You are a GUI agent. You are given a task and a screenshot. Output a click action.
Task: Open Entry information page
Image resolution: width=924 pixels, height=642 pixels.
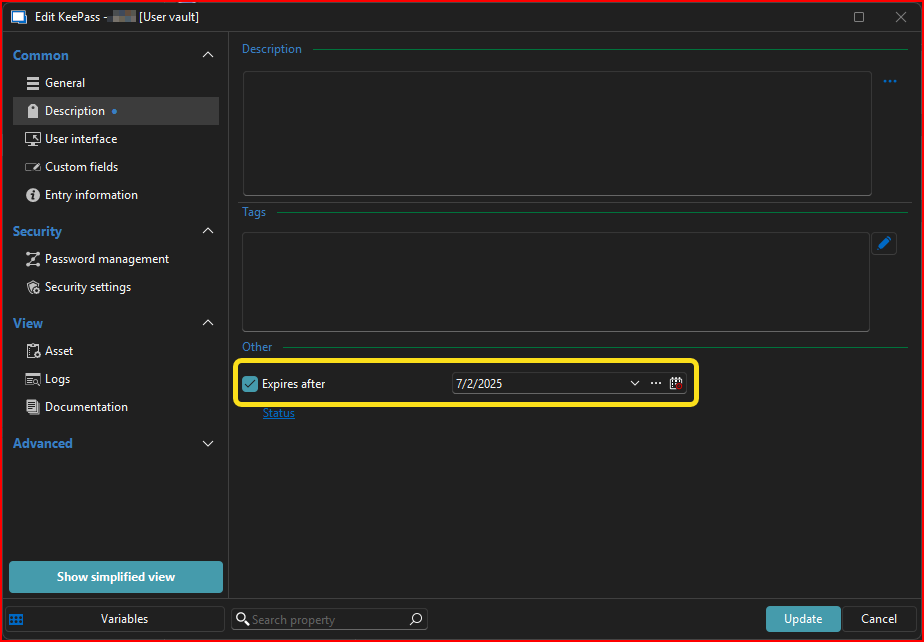click(x=116, y=195)
